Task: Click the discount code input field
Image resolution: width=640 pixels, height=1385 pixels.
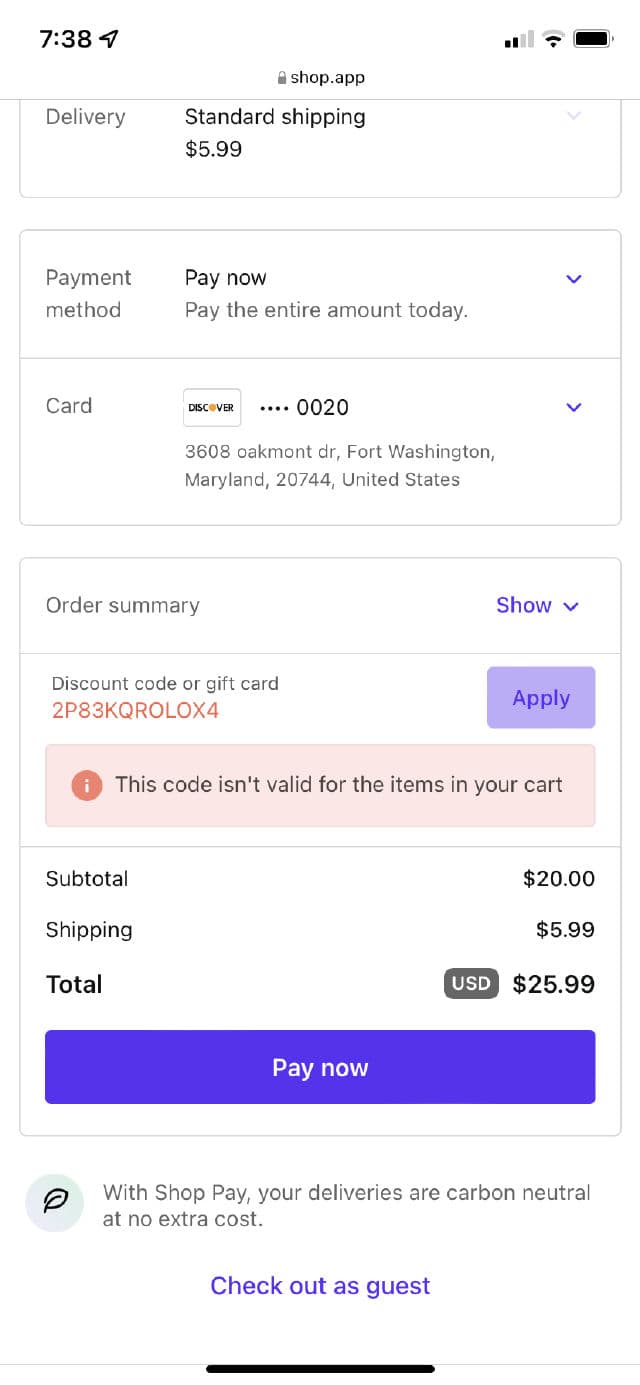Action: tap(260, 698)
